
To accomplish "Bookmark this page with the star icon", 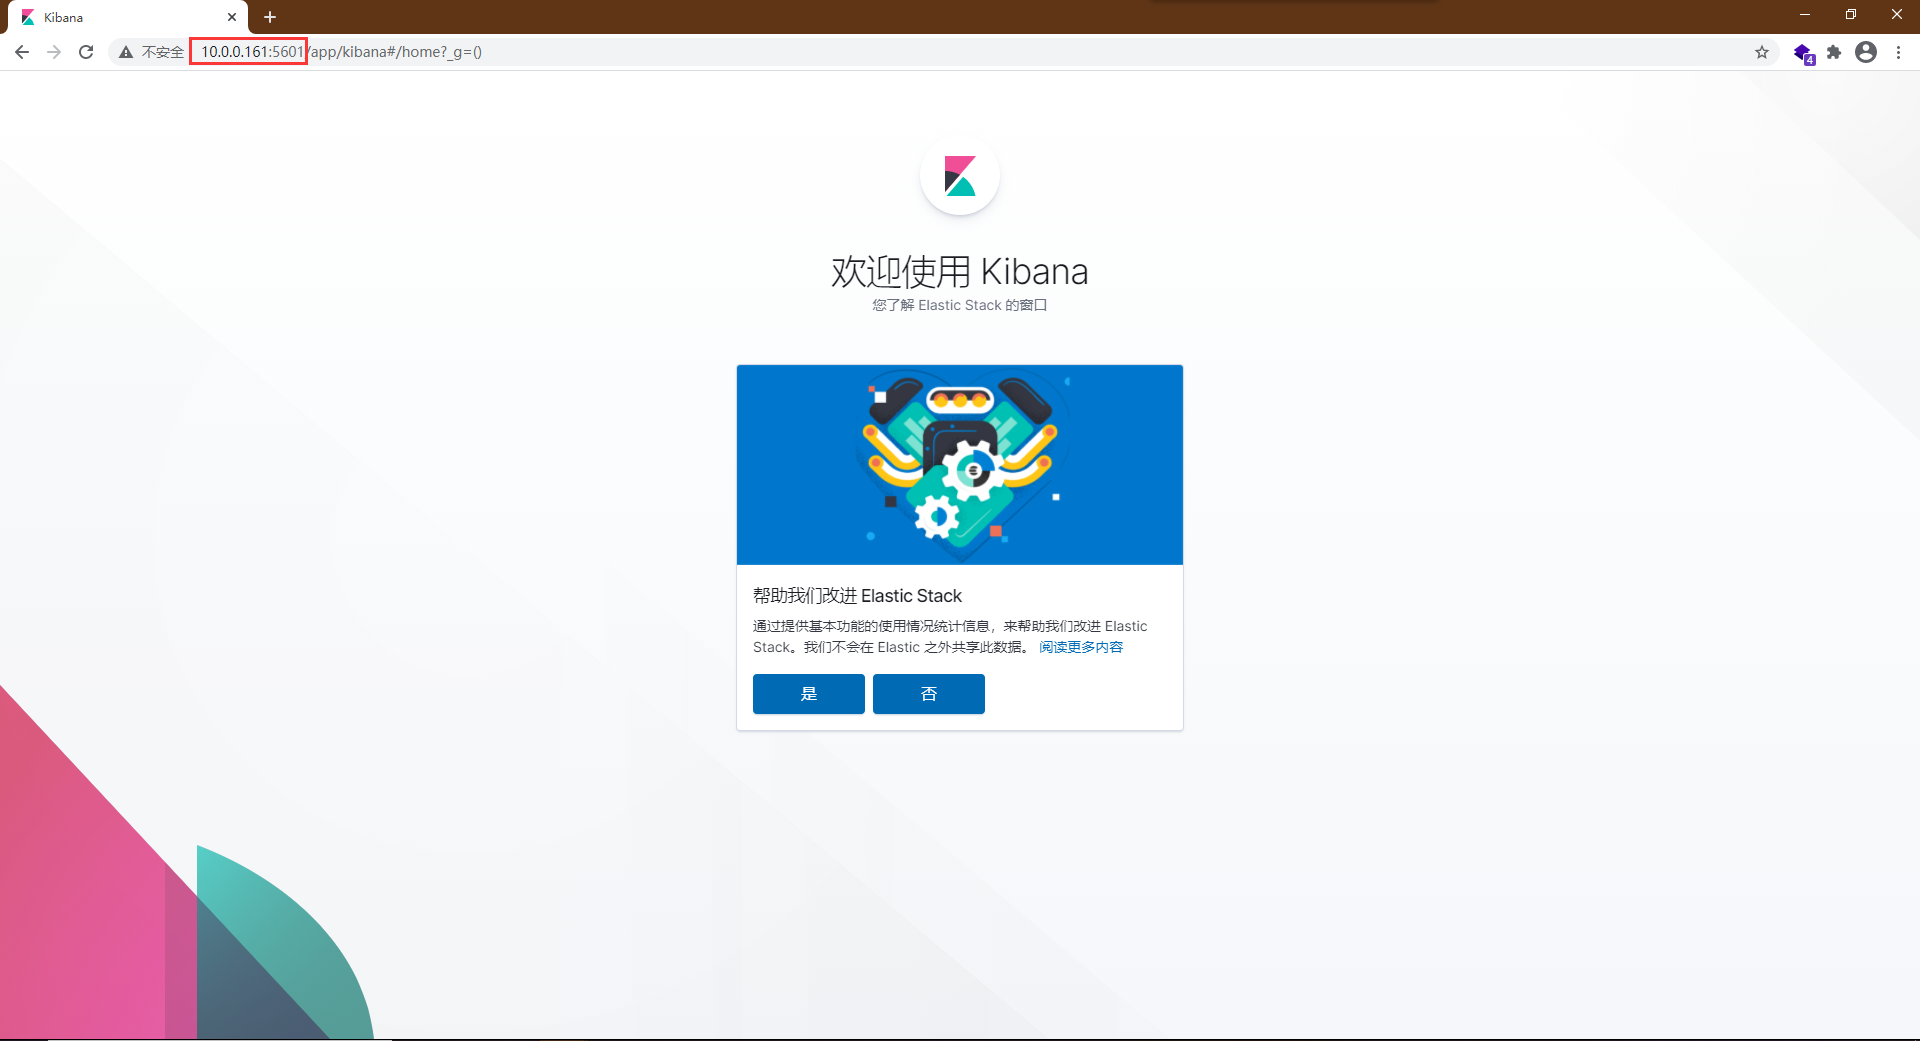I will pos(1762,52).
